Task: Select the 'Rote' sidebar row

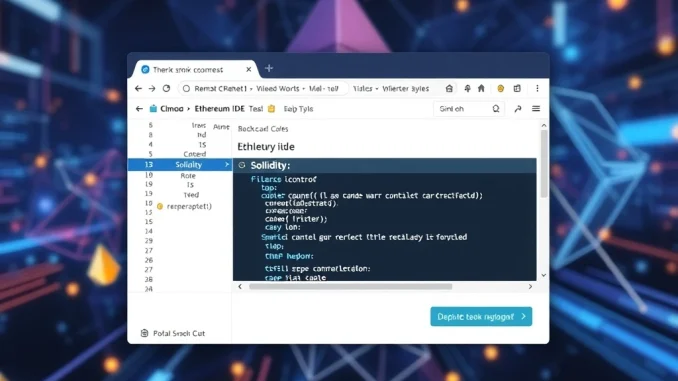Action: [x=188, y=176]
